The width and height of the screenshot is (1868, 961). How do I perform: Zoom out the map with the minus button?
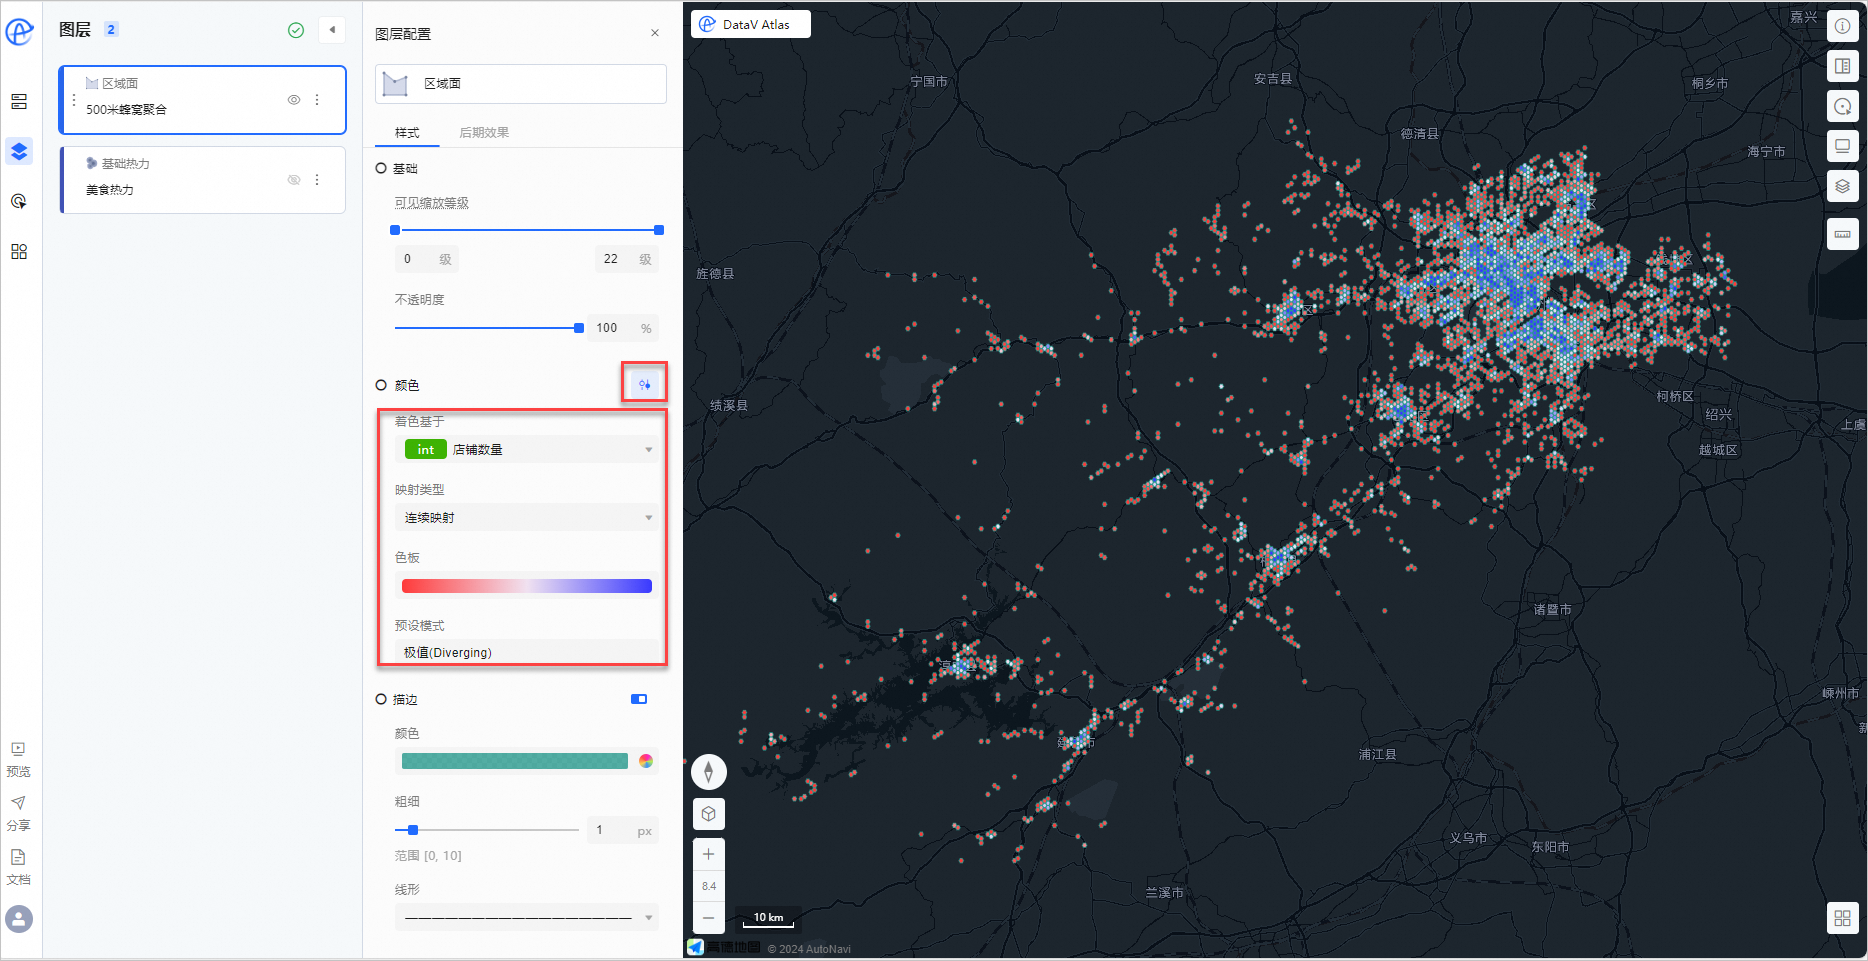point(709,917)
